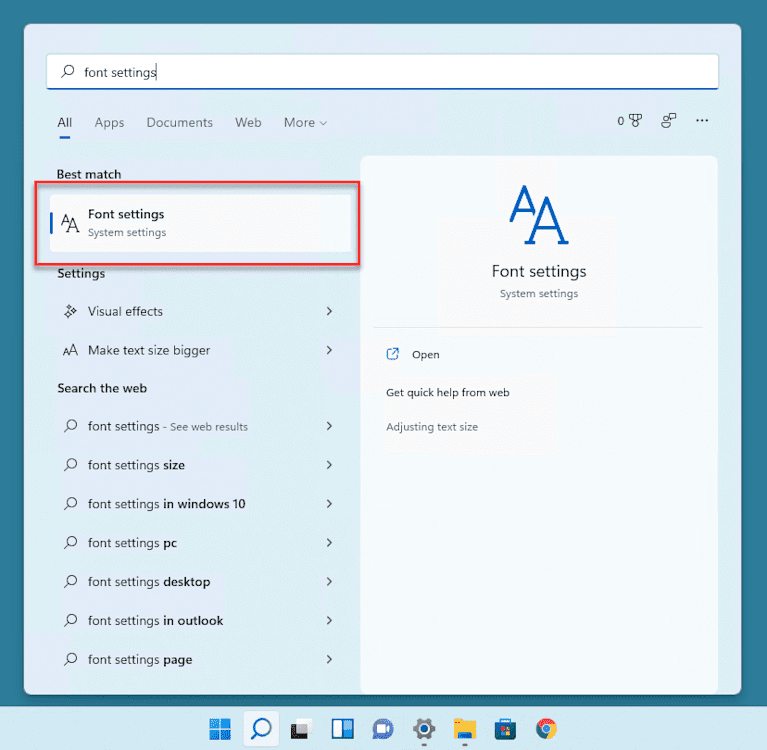Click the search account/feedback icon
The width and height of the screenshot is (767, 750).
point(668,120)
